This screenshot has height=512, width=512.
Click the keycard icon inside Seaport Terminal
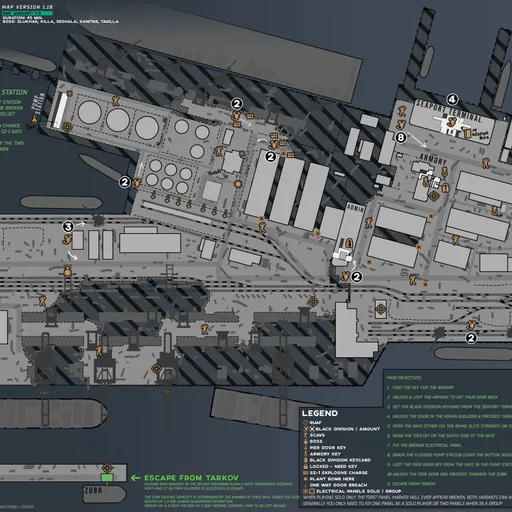pyautogui.click(x=468, y=133)
